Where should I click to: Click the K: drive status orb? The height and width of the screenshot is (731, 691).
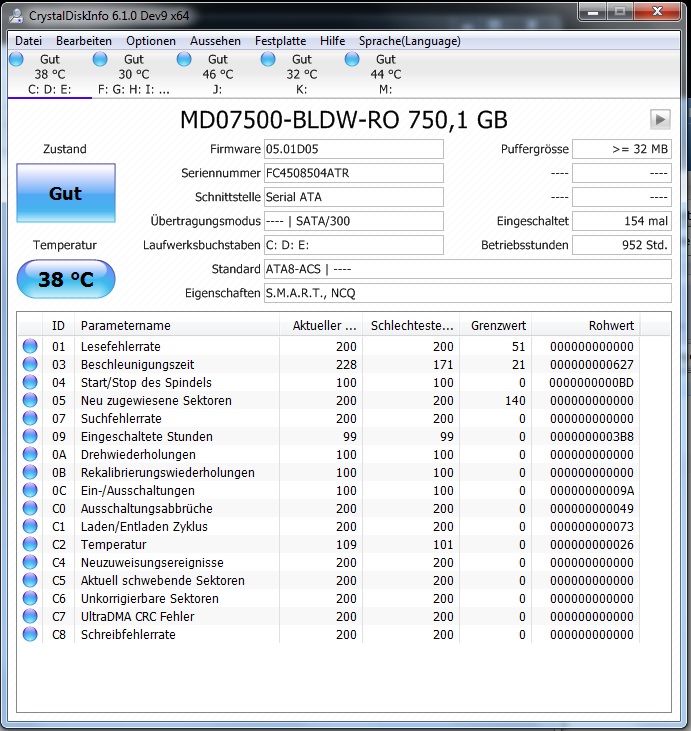(269, 60)
